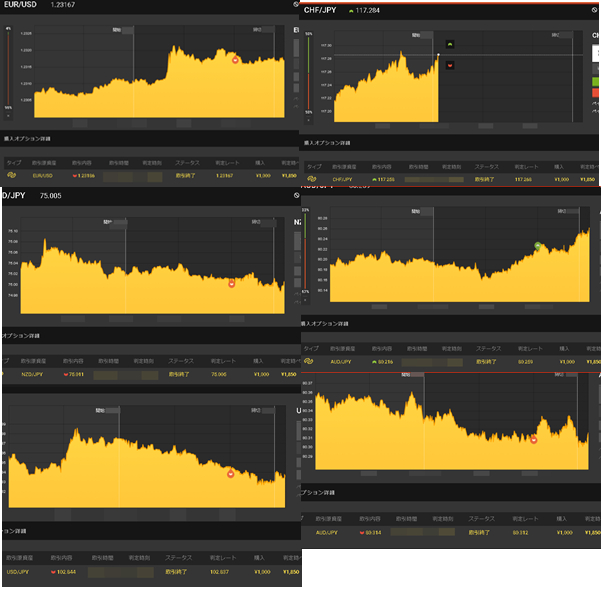Click the green up-arrow icon on CHF/JPY chart

pyautogui.click(x=450, y=45)
